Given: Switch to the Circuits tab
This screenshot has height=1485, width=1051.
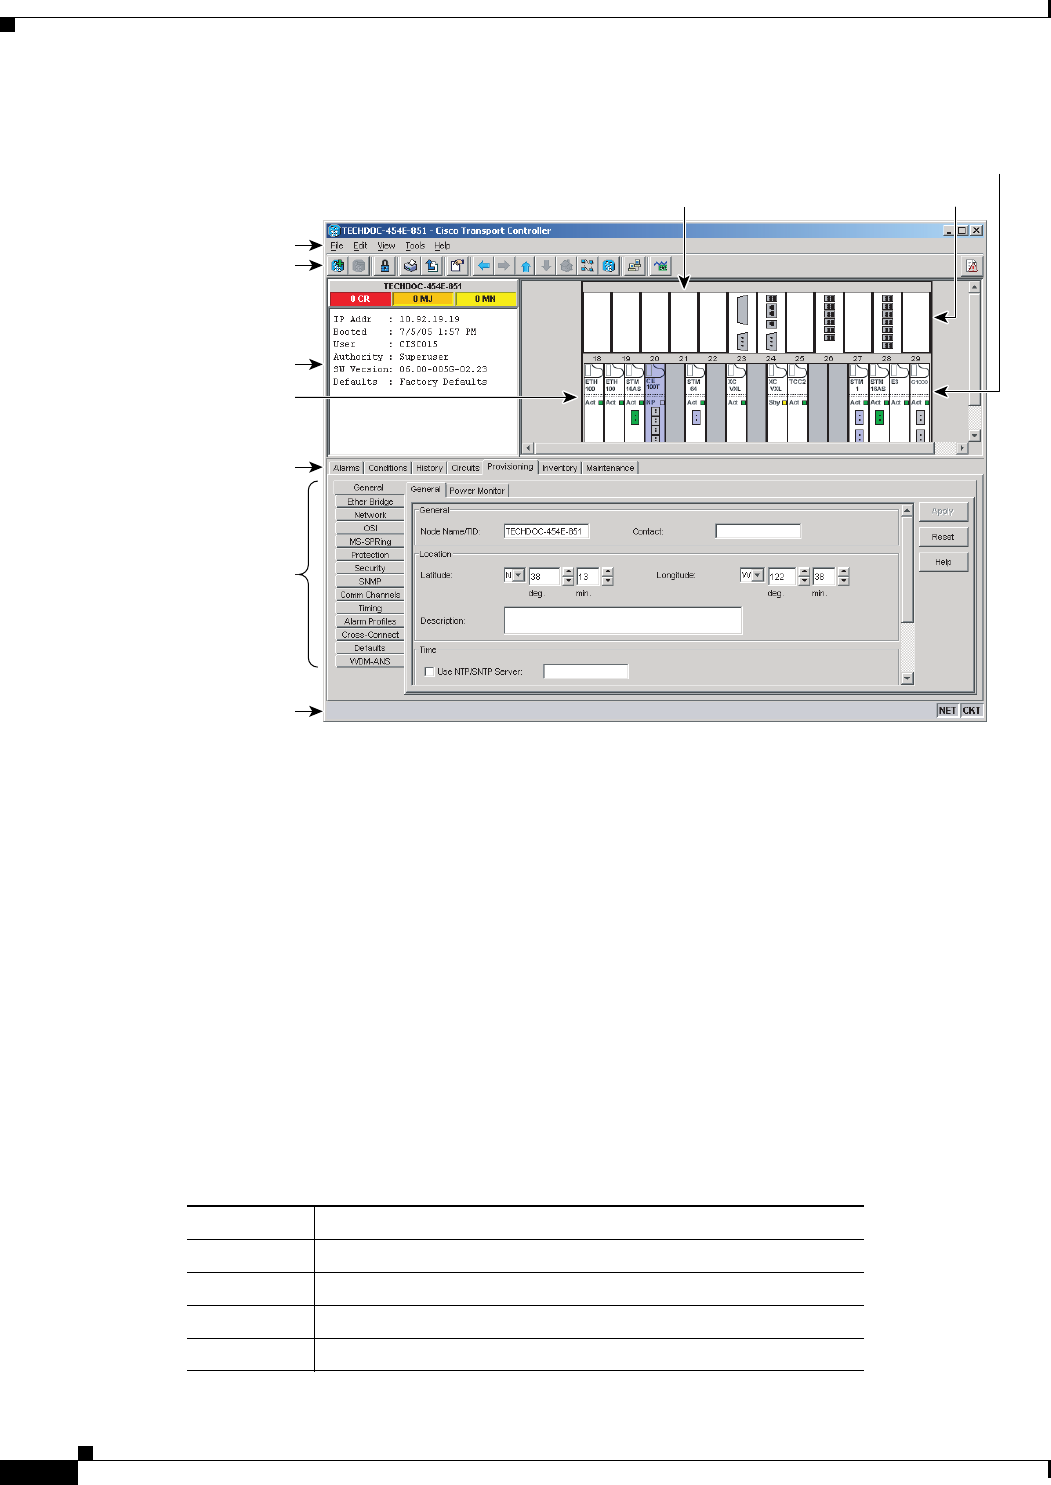Looking at the screenshot, I should coord(465,468).
